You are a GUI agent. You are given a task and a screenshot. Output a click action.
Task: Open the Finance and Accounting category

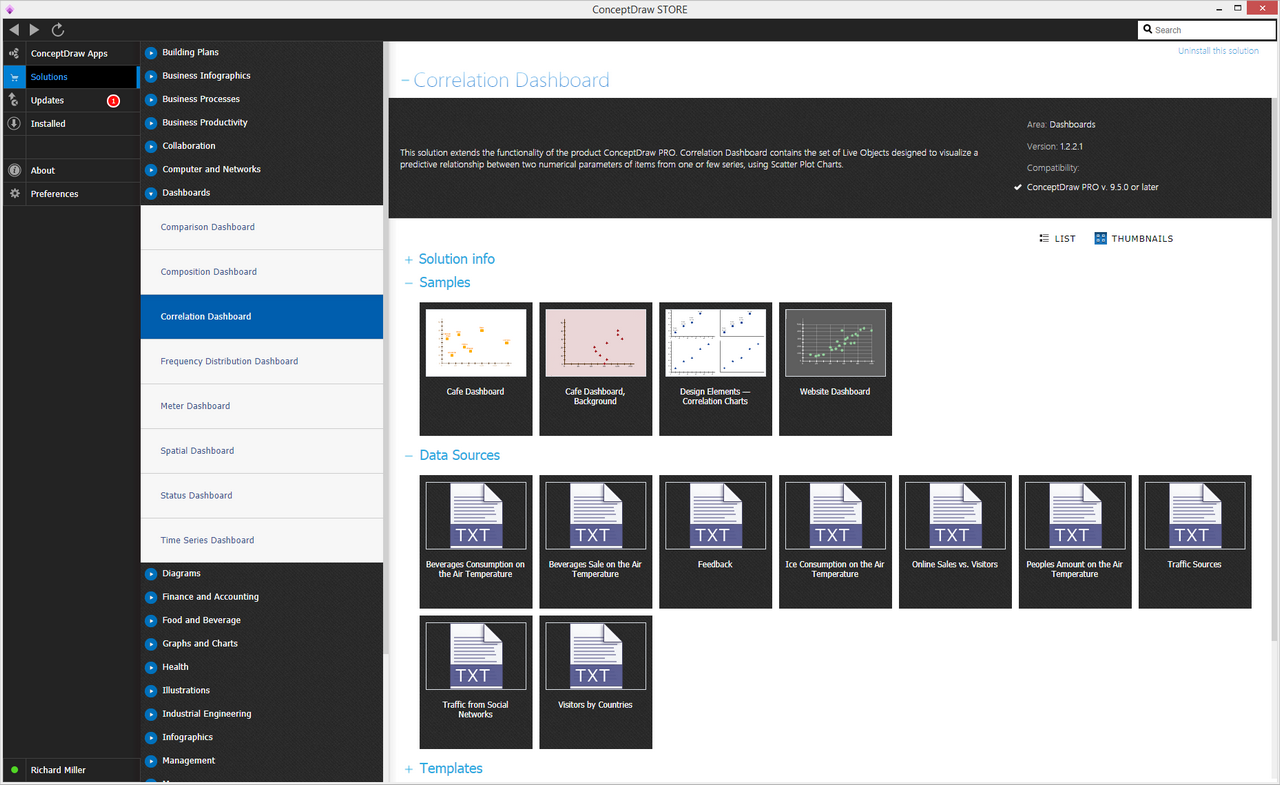tap(210, 597)
